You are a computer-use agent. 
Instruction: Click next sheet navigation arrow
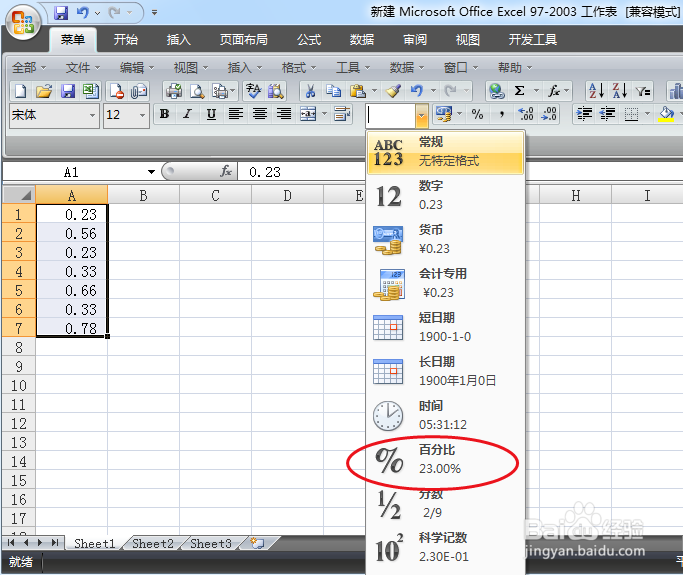[41, 543]
